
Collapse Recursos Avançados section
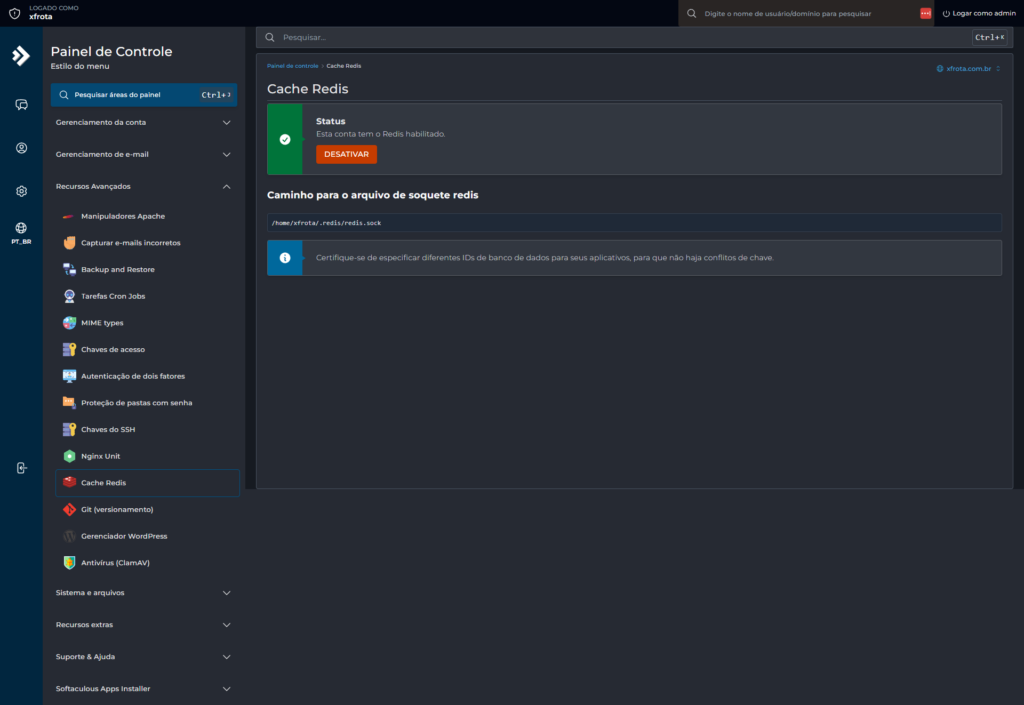144,187
